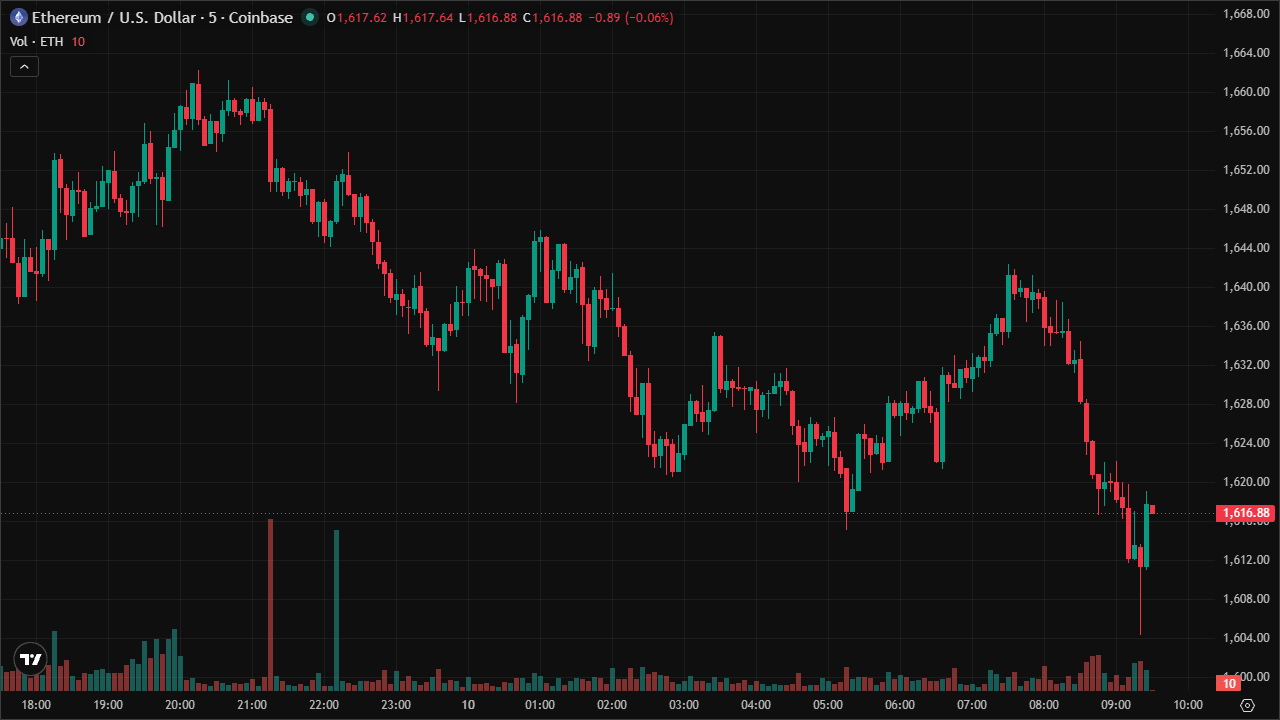Click the 1,640.00 price axis label
Viewport: 1280px width, 720px height.
(1246, 287)
